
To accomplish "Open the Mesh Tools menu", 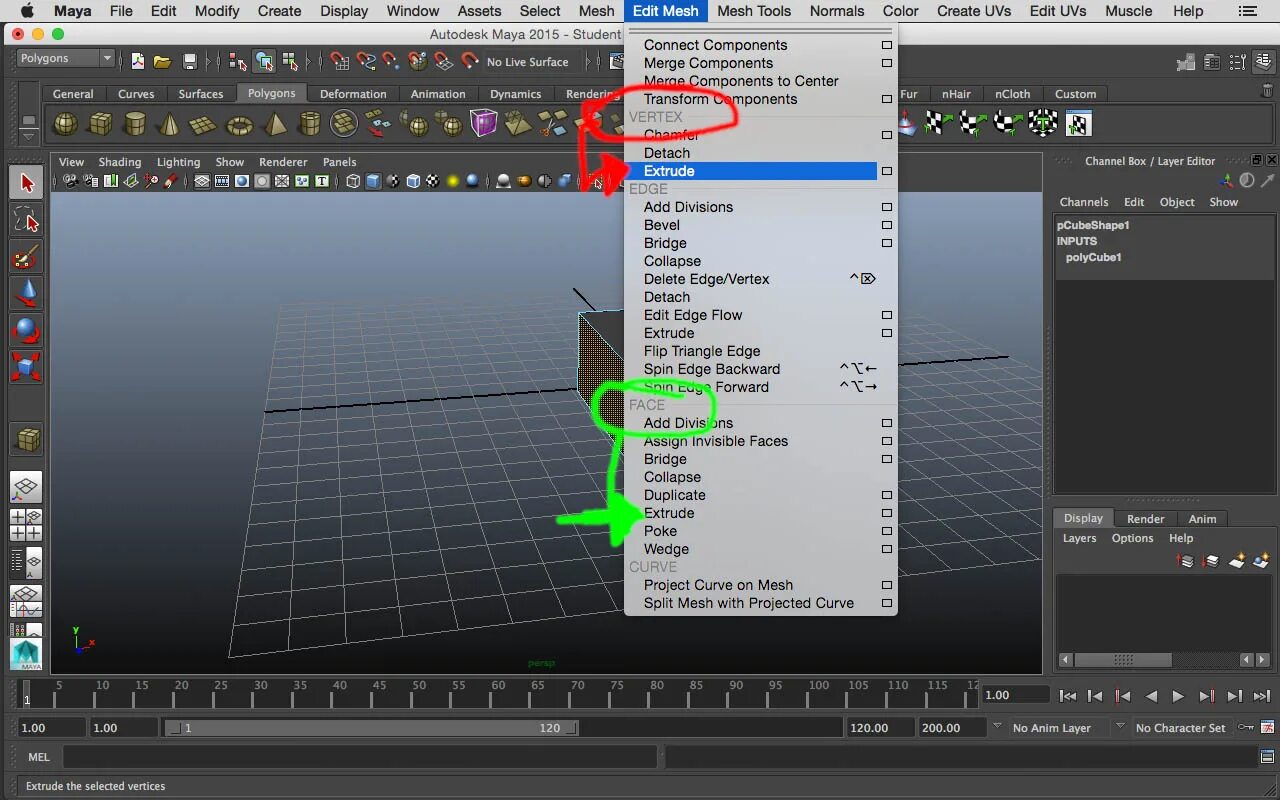I will click(x=754, y=11).
